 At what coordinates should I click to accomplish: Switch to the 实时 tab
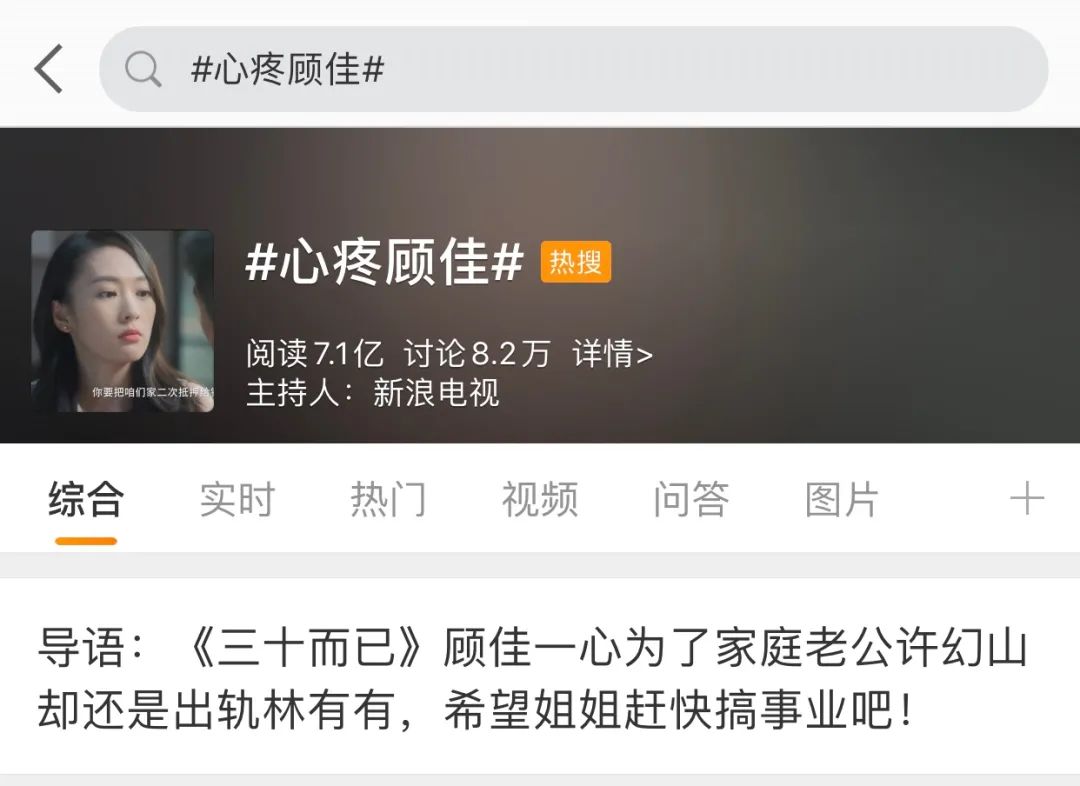(x=237, y=499)
